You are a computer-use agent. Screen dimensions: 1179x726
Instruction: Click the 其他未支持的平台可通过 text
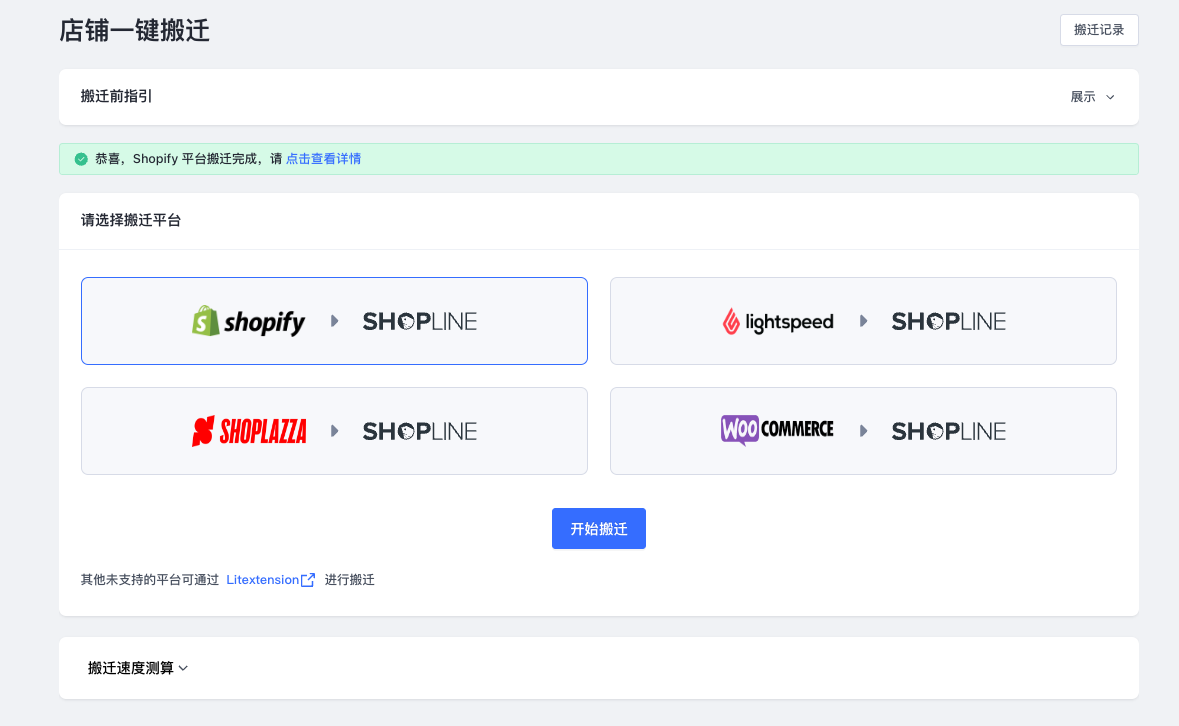[x=150, y=579]
